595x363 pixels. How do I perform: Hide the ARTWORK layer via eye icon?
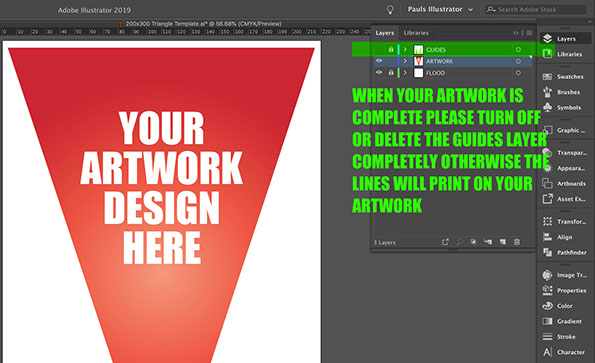pos(379,61)
